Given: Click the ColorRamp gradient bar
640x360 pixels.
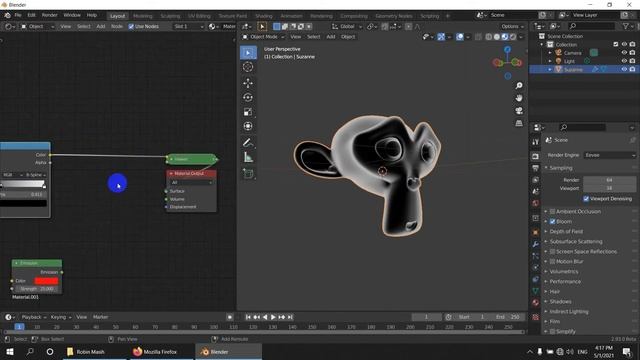Looking at the screenshot, I should click(x=23, y=184).
